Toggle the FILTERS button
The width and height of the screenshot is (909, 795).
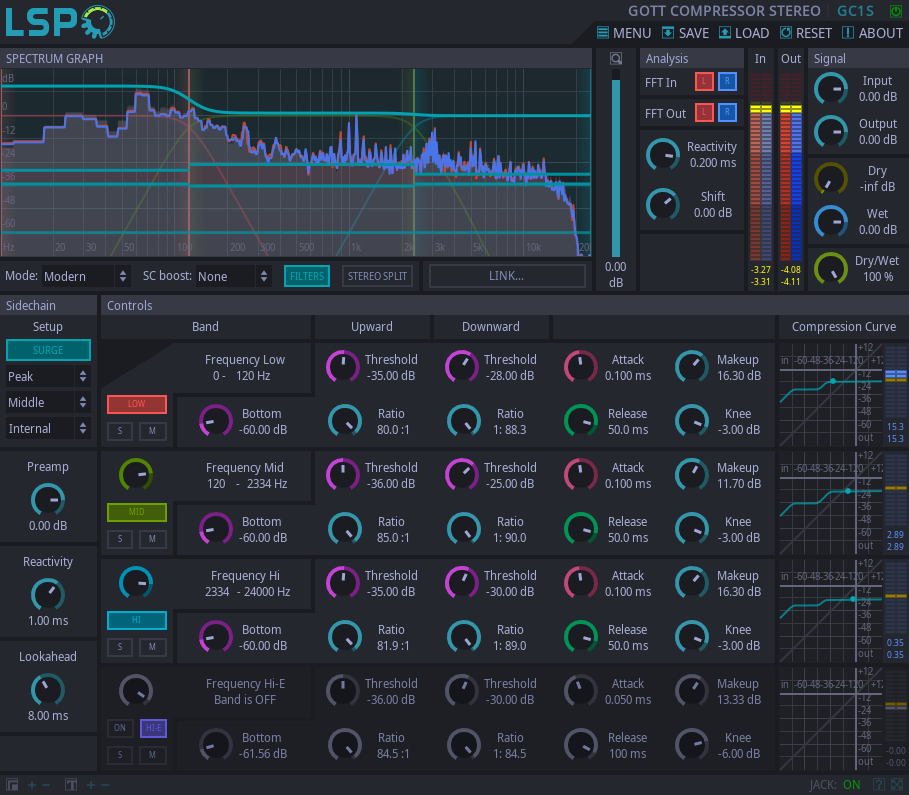point(307,276)
